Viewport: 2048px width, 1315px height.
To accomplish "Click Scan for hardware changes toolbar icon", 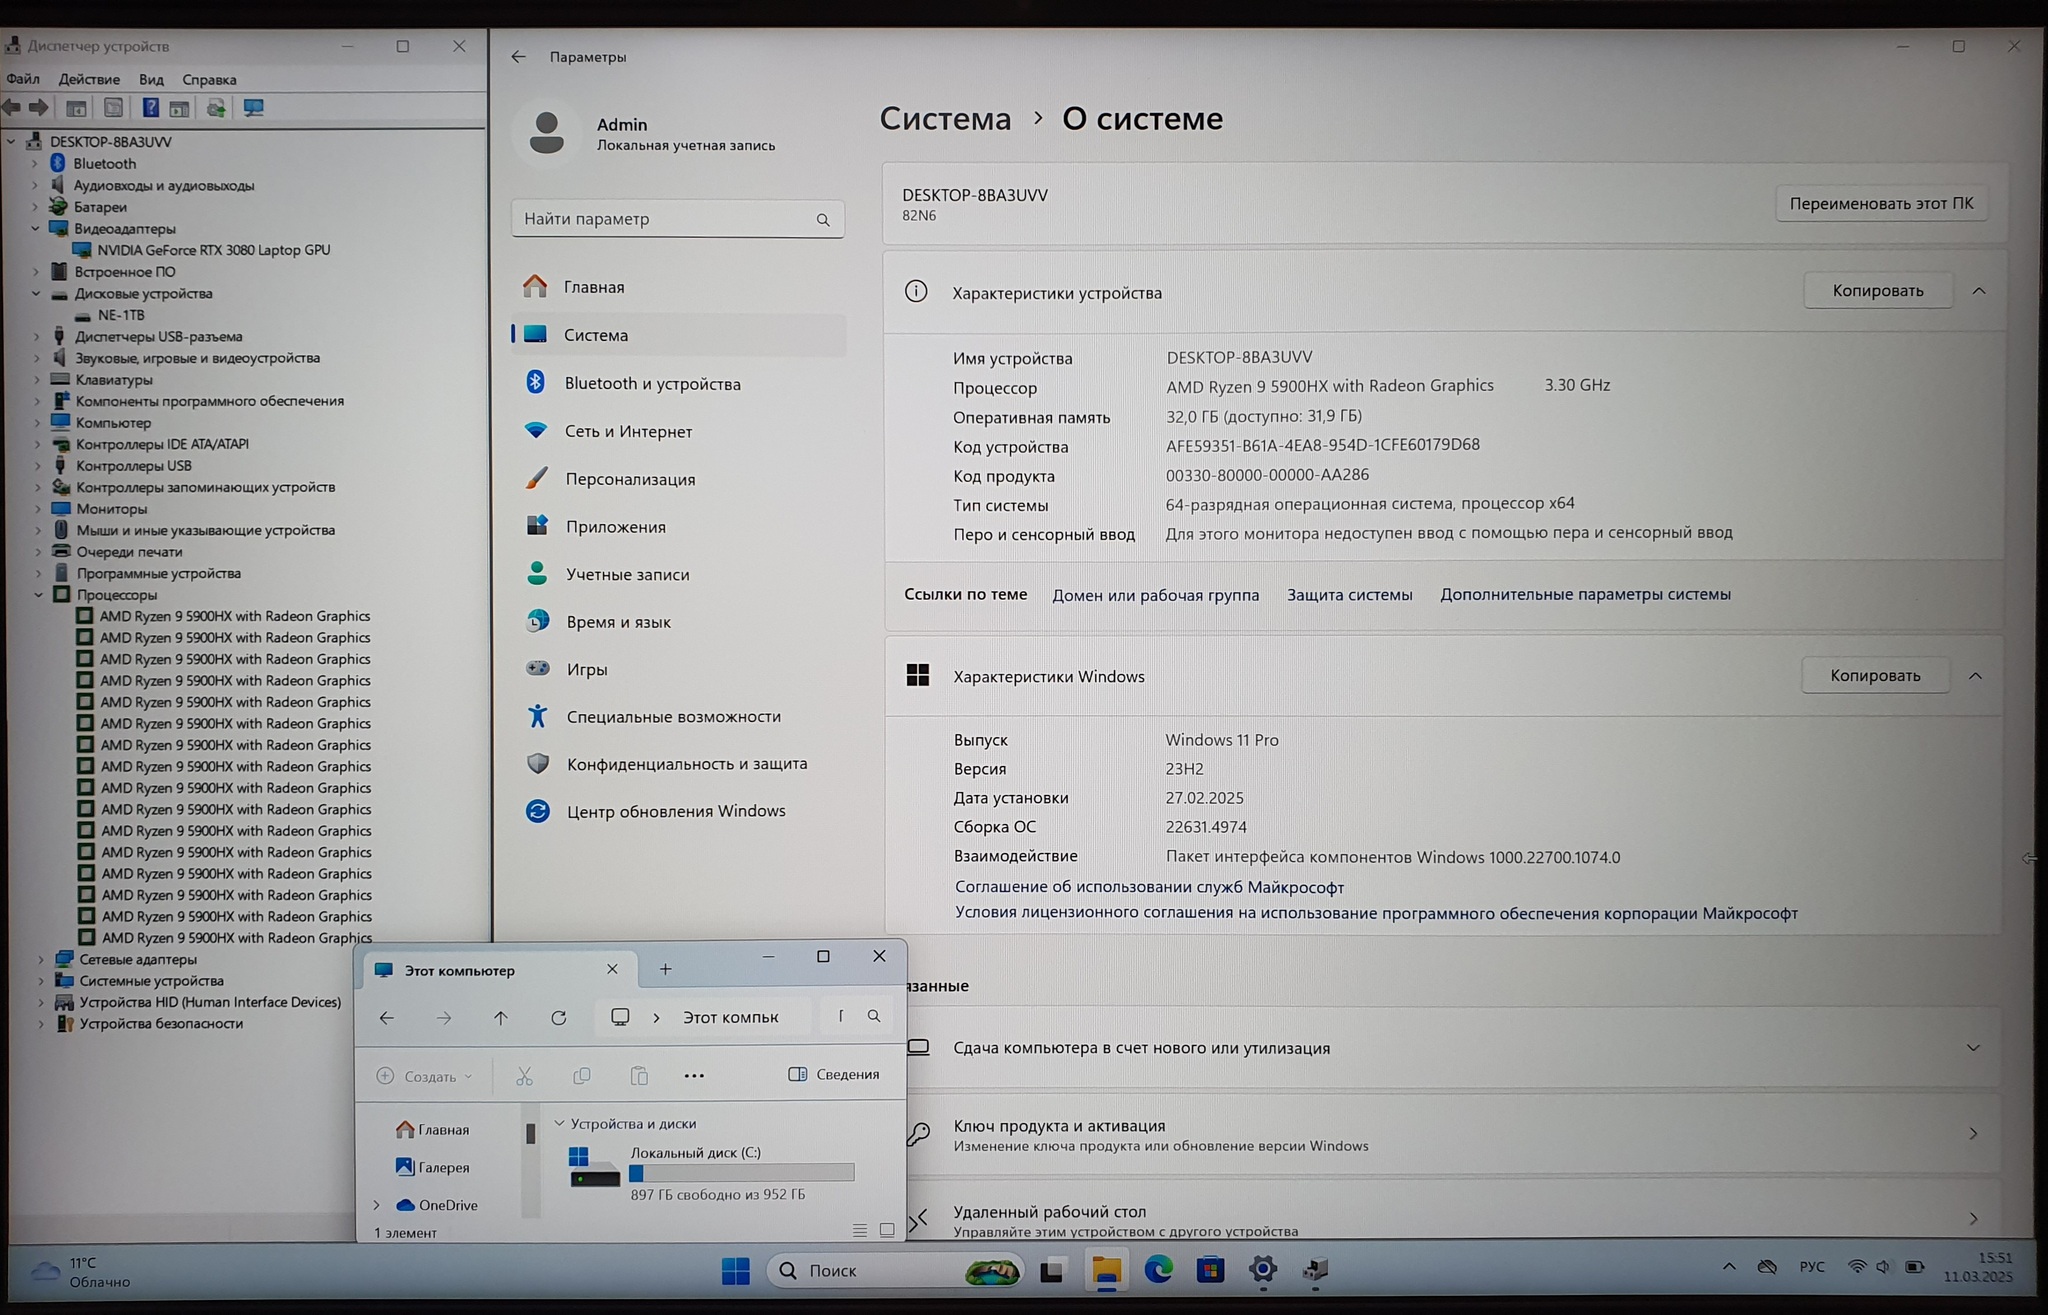I will tap(253, 108).
